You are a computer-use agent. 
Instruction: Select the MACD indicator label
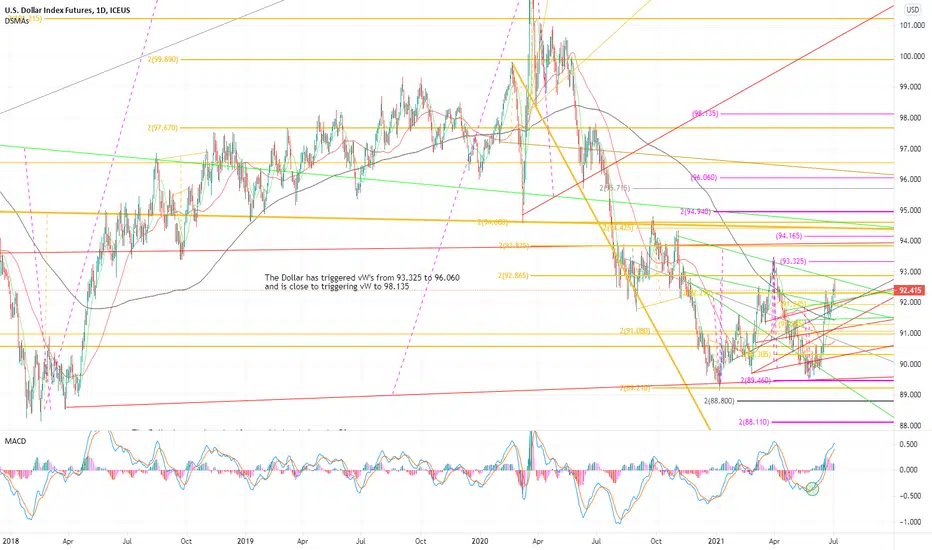(15, 441)
